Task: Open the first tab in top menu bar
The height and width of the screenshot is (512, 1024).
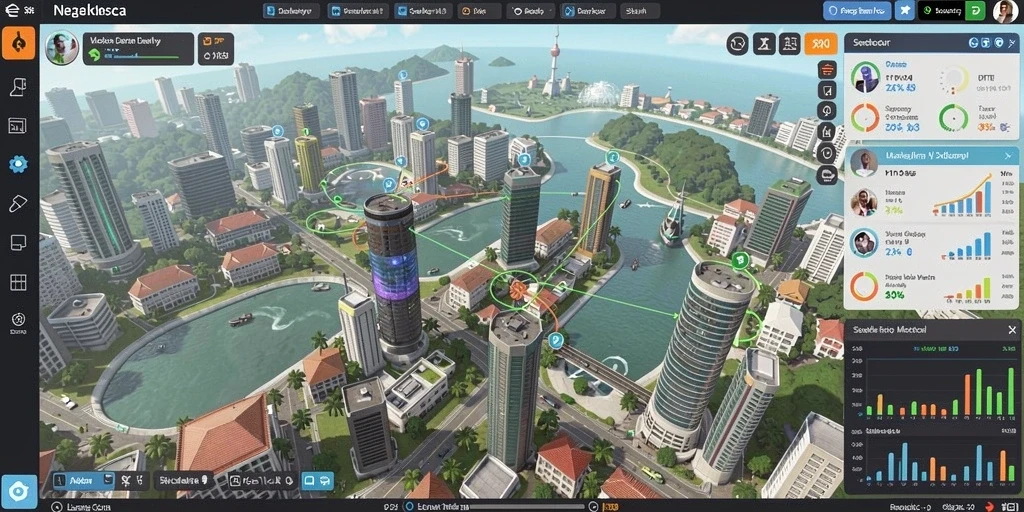Action: (291, 11)
